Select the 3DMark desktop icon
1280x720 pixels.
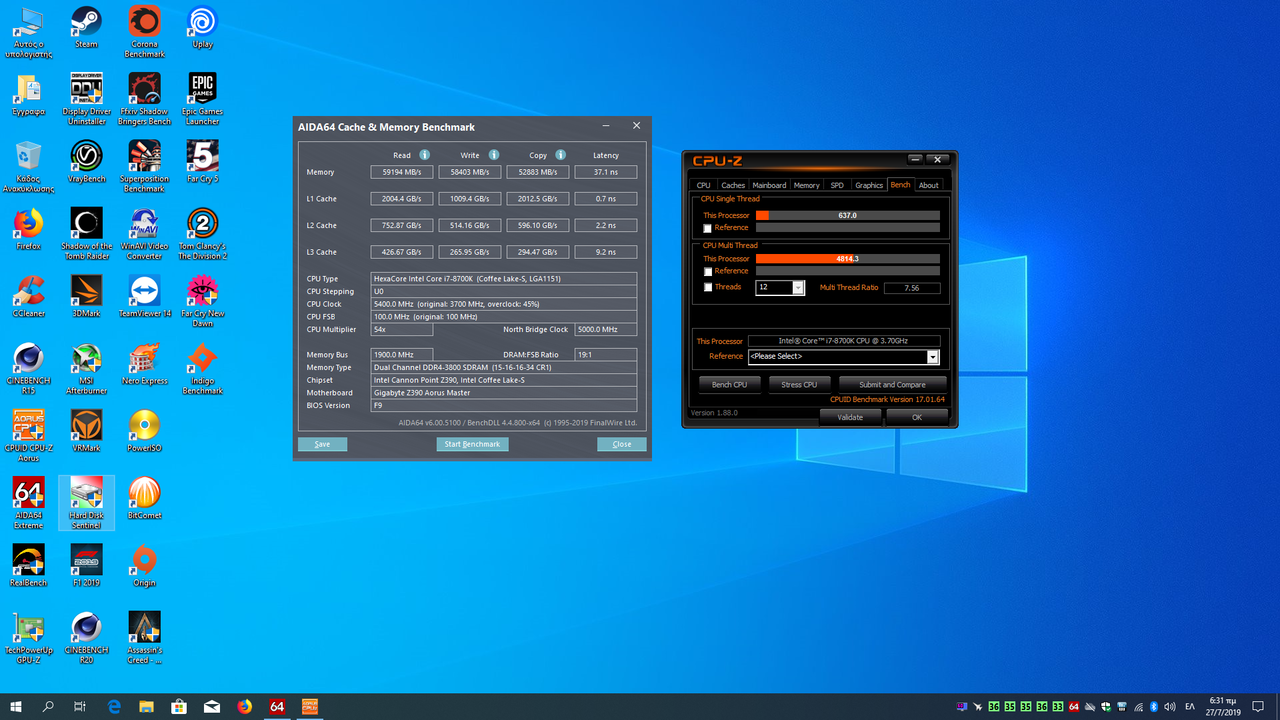pos(86,296)
